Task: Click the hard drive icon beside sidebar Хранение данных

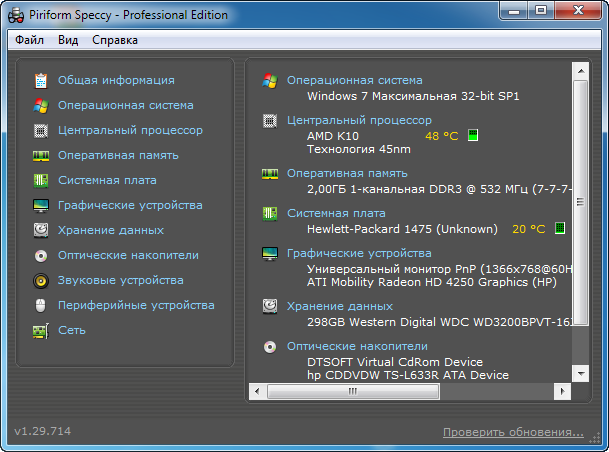Action: [x=41, y=230]
